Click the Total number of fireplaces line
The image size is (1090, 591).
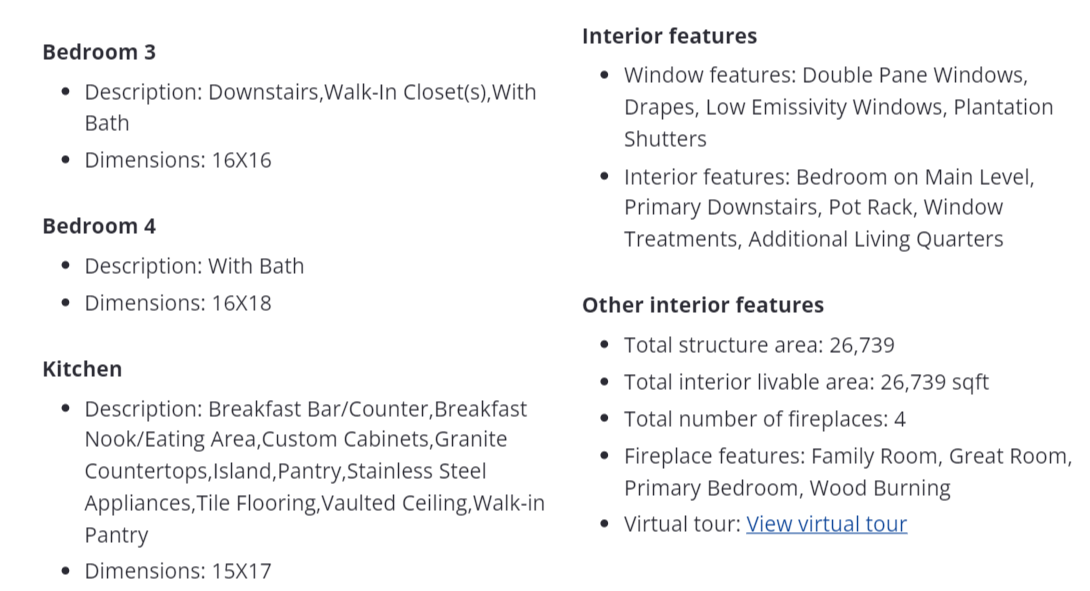[x=764, y=419]
